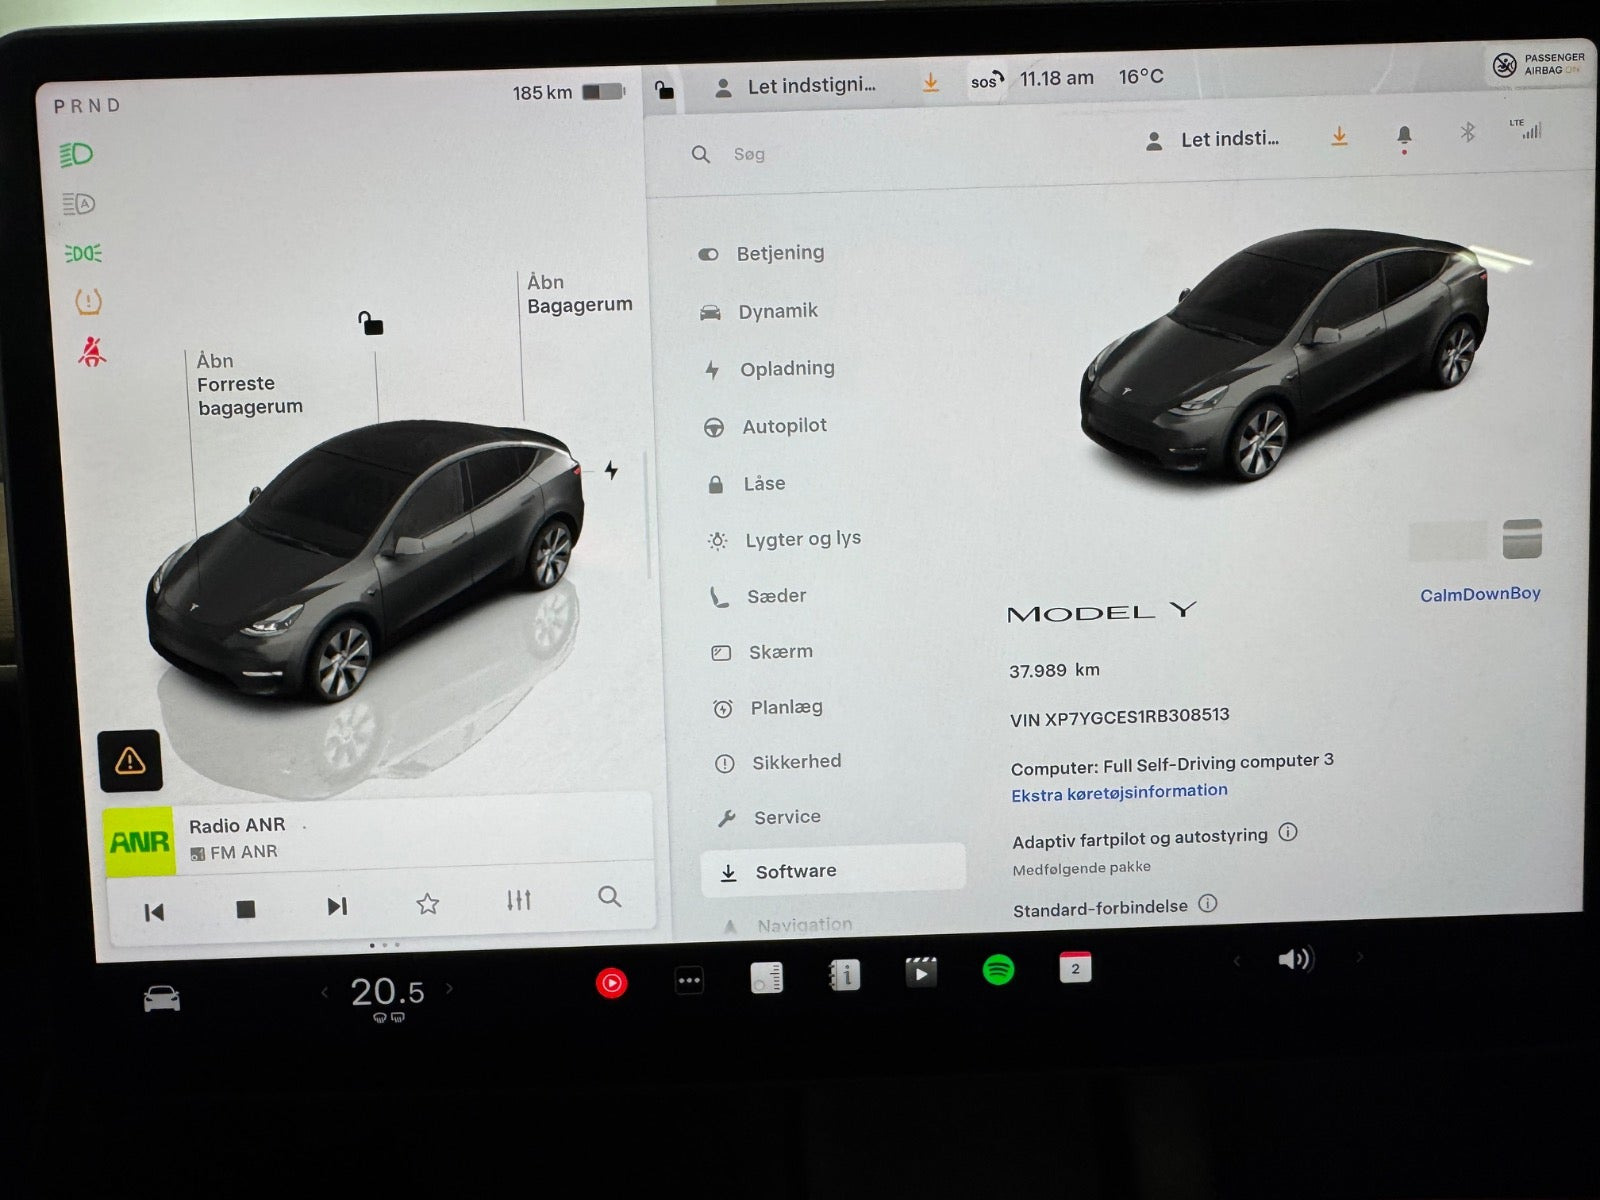The width and height of the screenshot is (1600, 1200).
Task: Search media with magnifier icon
Action: (x=609, y=896)
